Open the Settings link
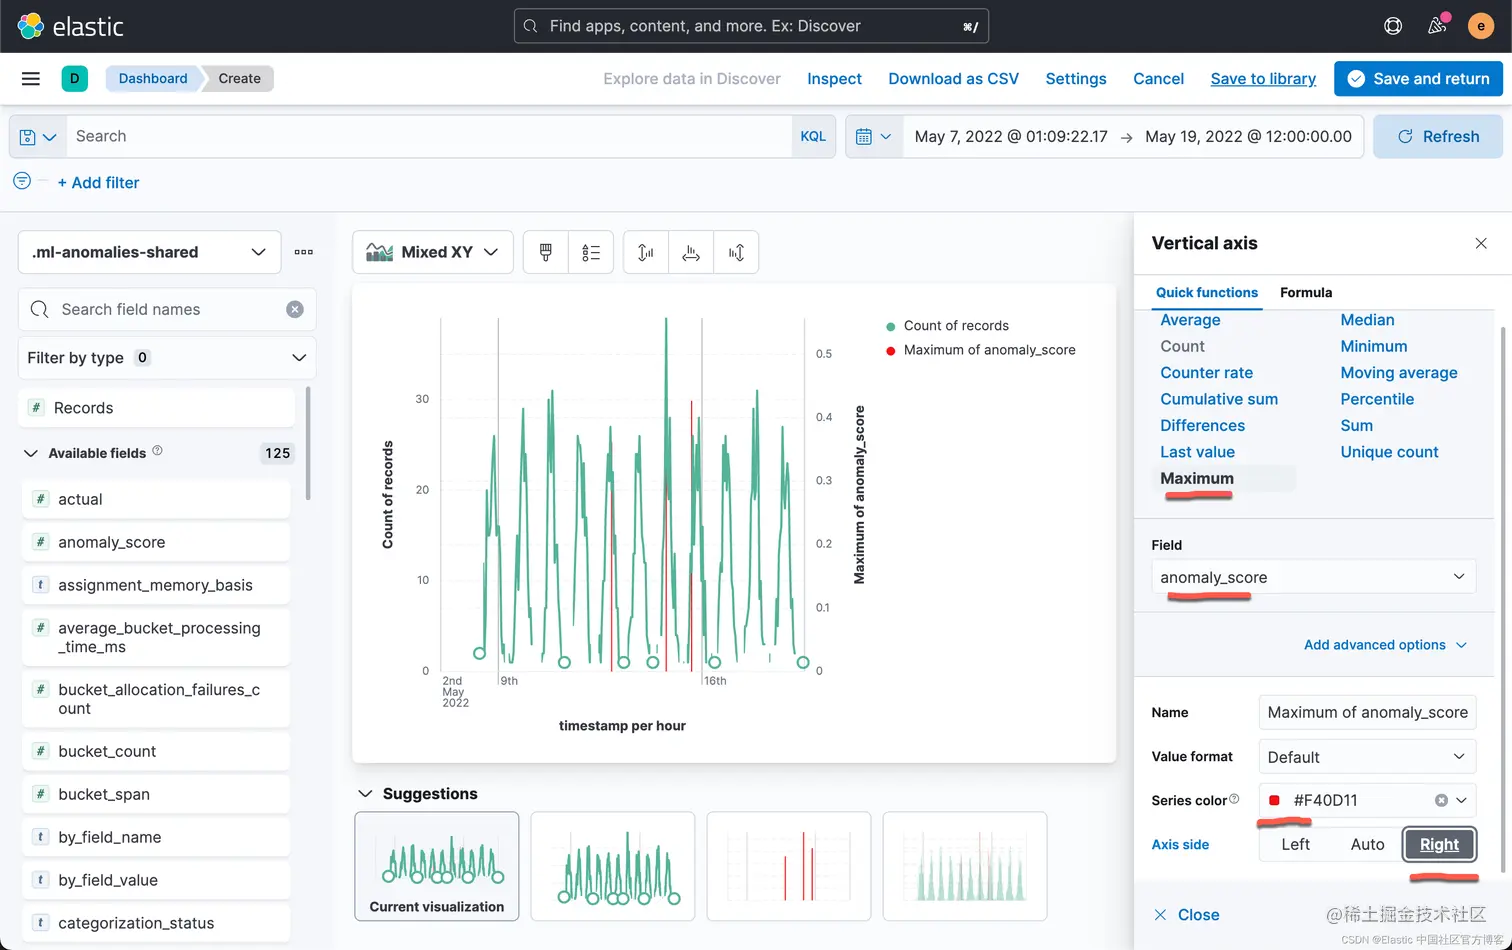Image resolution: width=1512 pixels, height=950 pixels. [1076, 78]
